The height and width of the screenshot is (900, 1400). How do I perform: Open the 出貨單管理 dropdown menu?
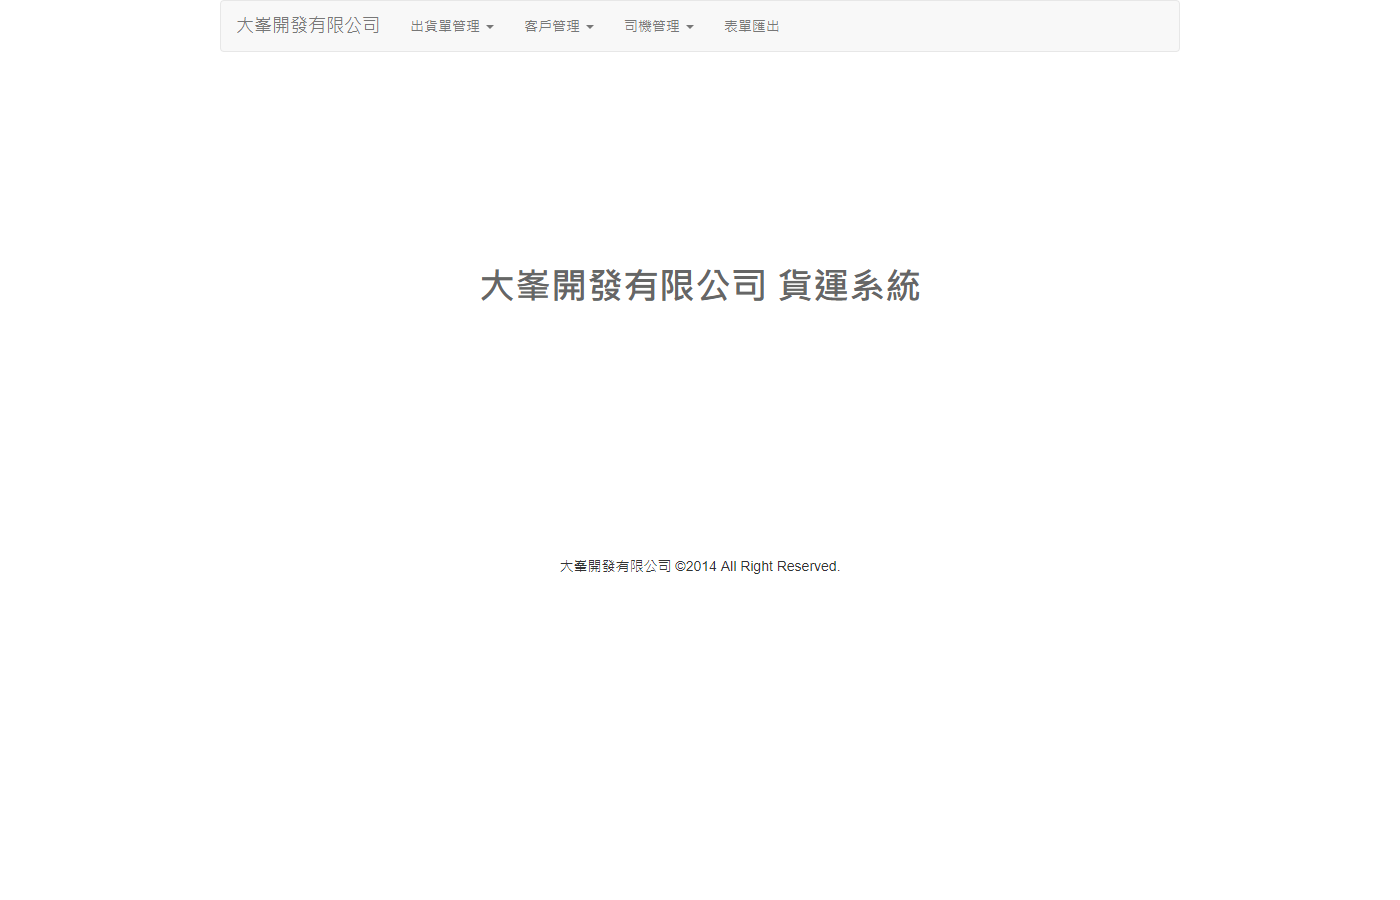[x=452, y=26]
